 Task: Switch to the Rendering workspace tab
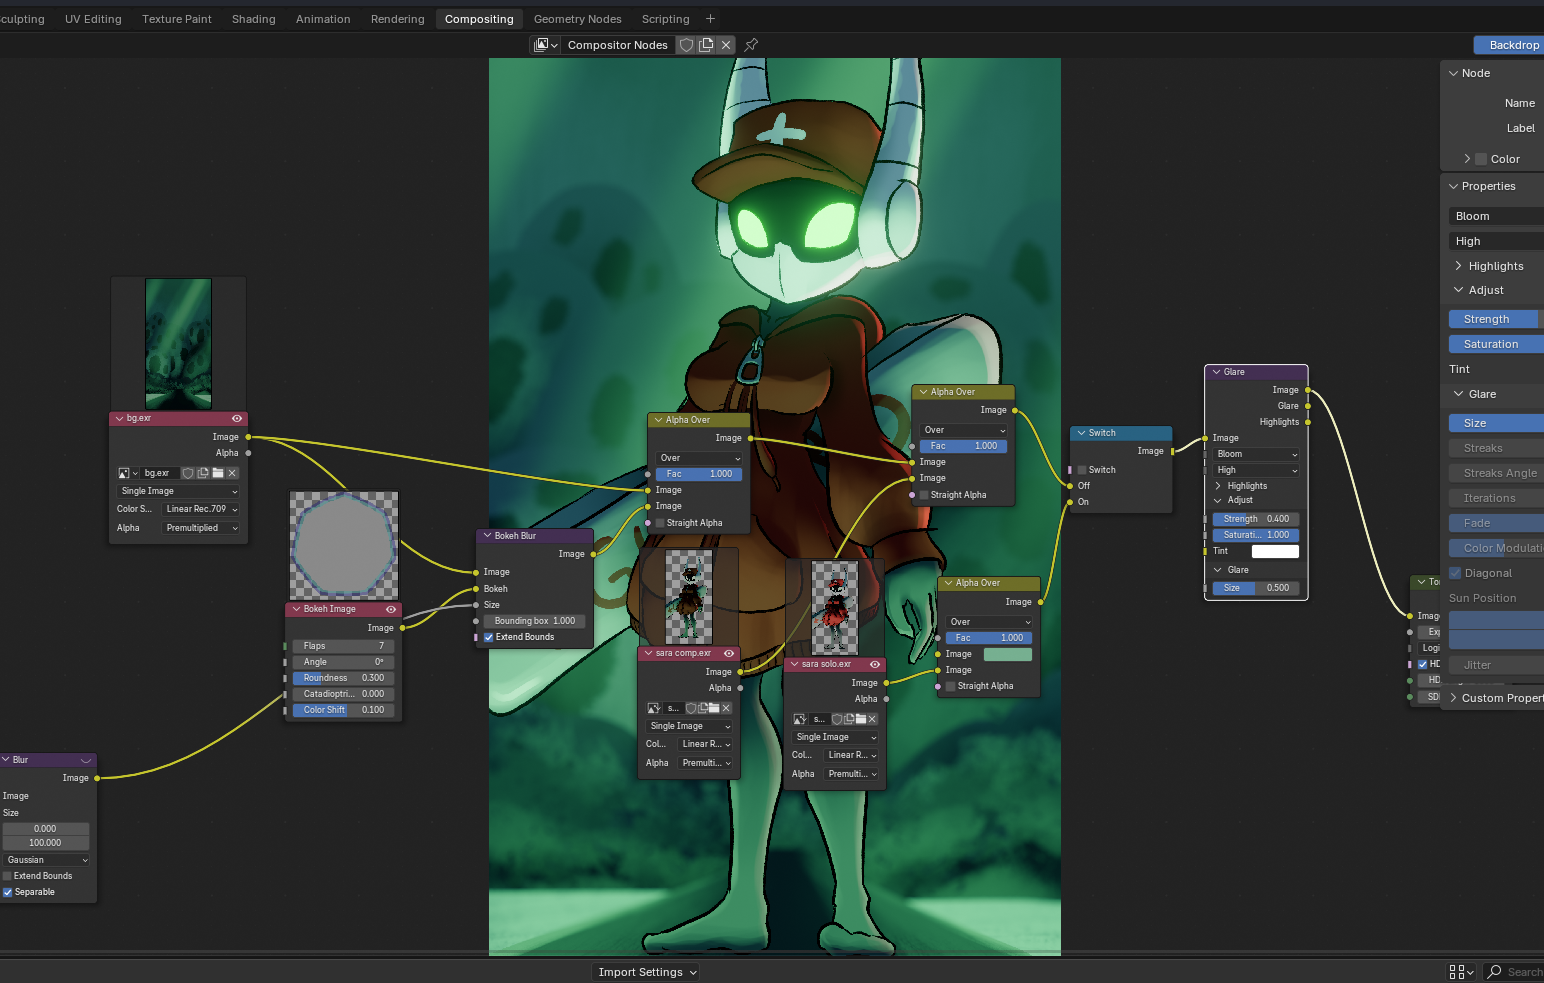coord(397,19)
